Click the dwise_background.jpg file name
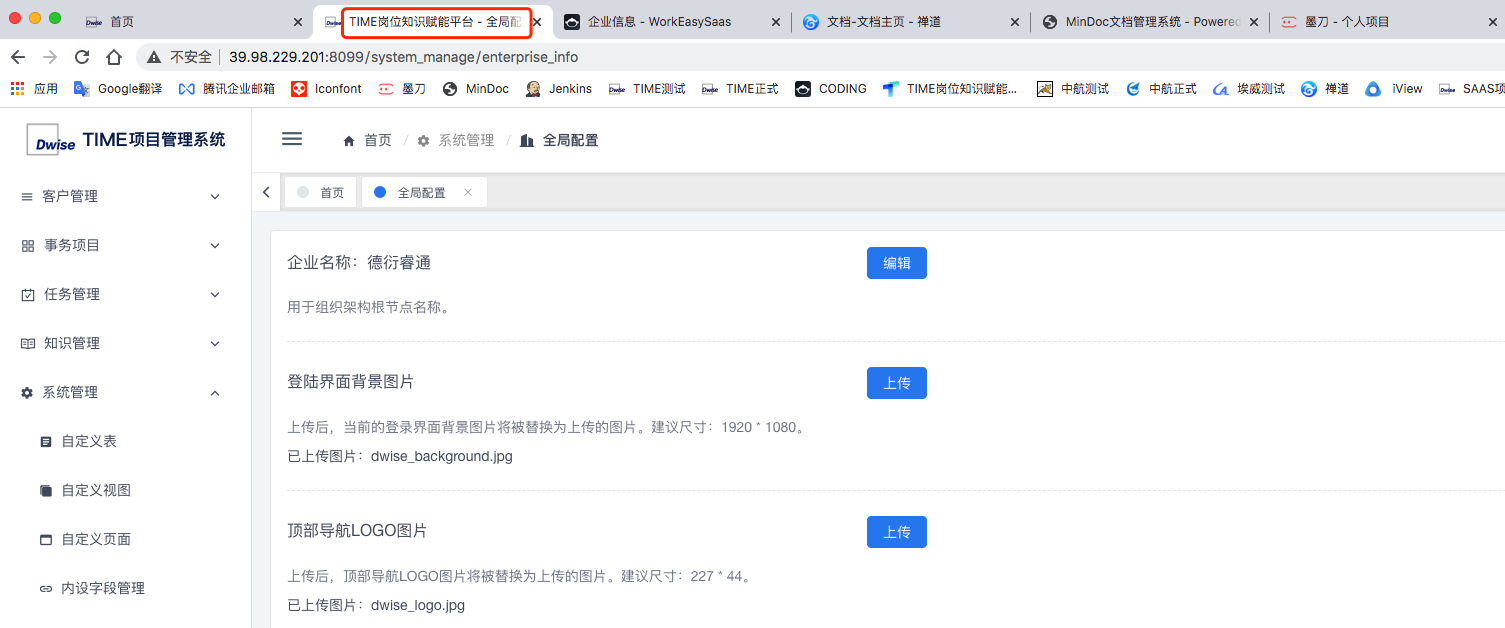Viewport: 1505px width, 628px height. point(442,456)
